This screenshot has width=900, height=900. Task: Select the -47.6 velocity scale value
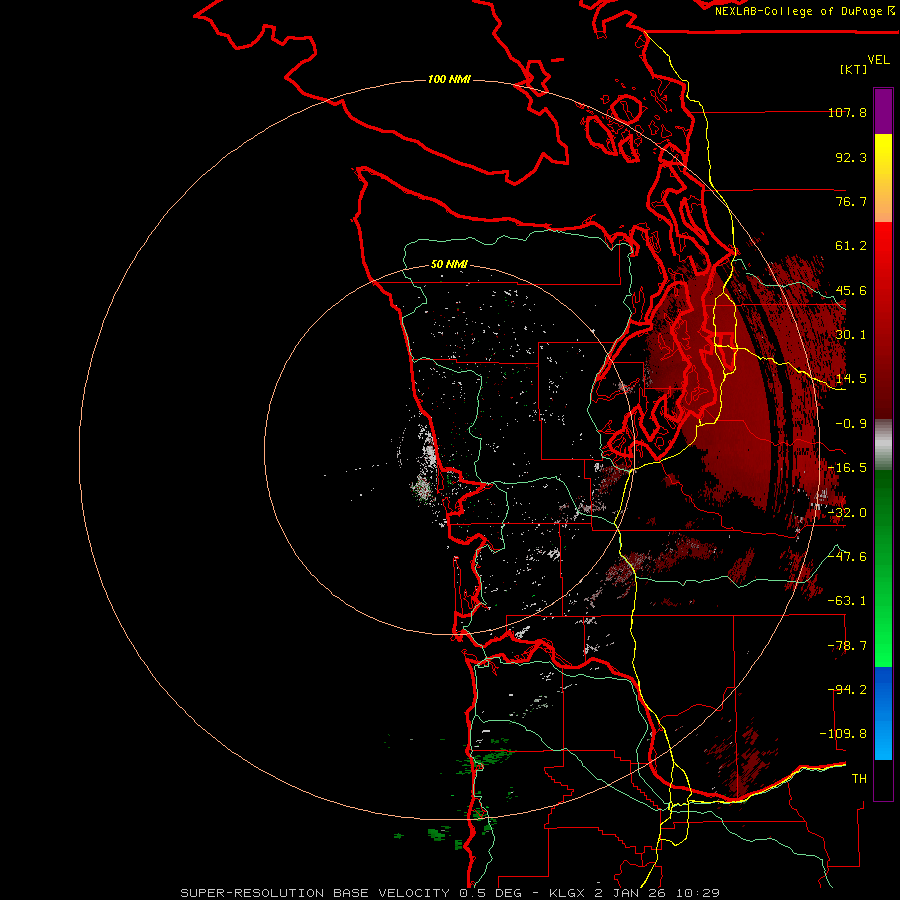tap(847, 557)
